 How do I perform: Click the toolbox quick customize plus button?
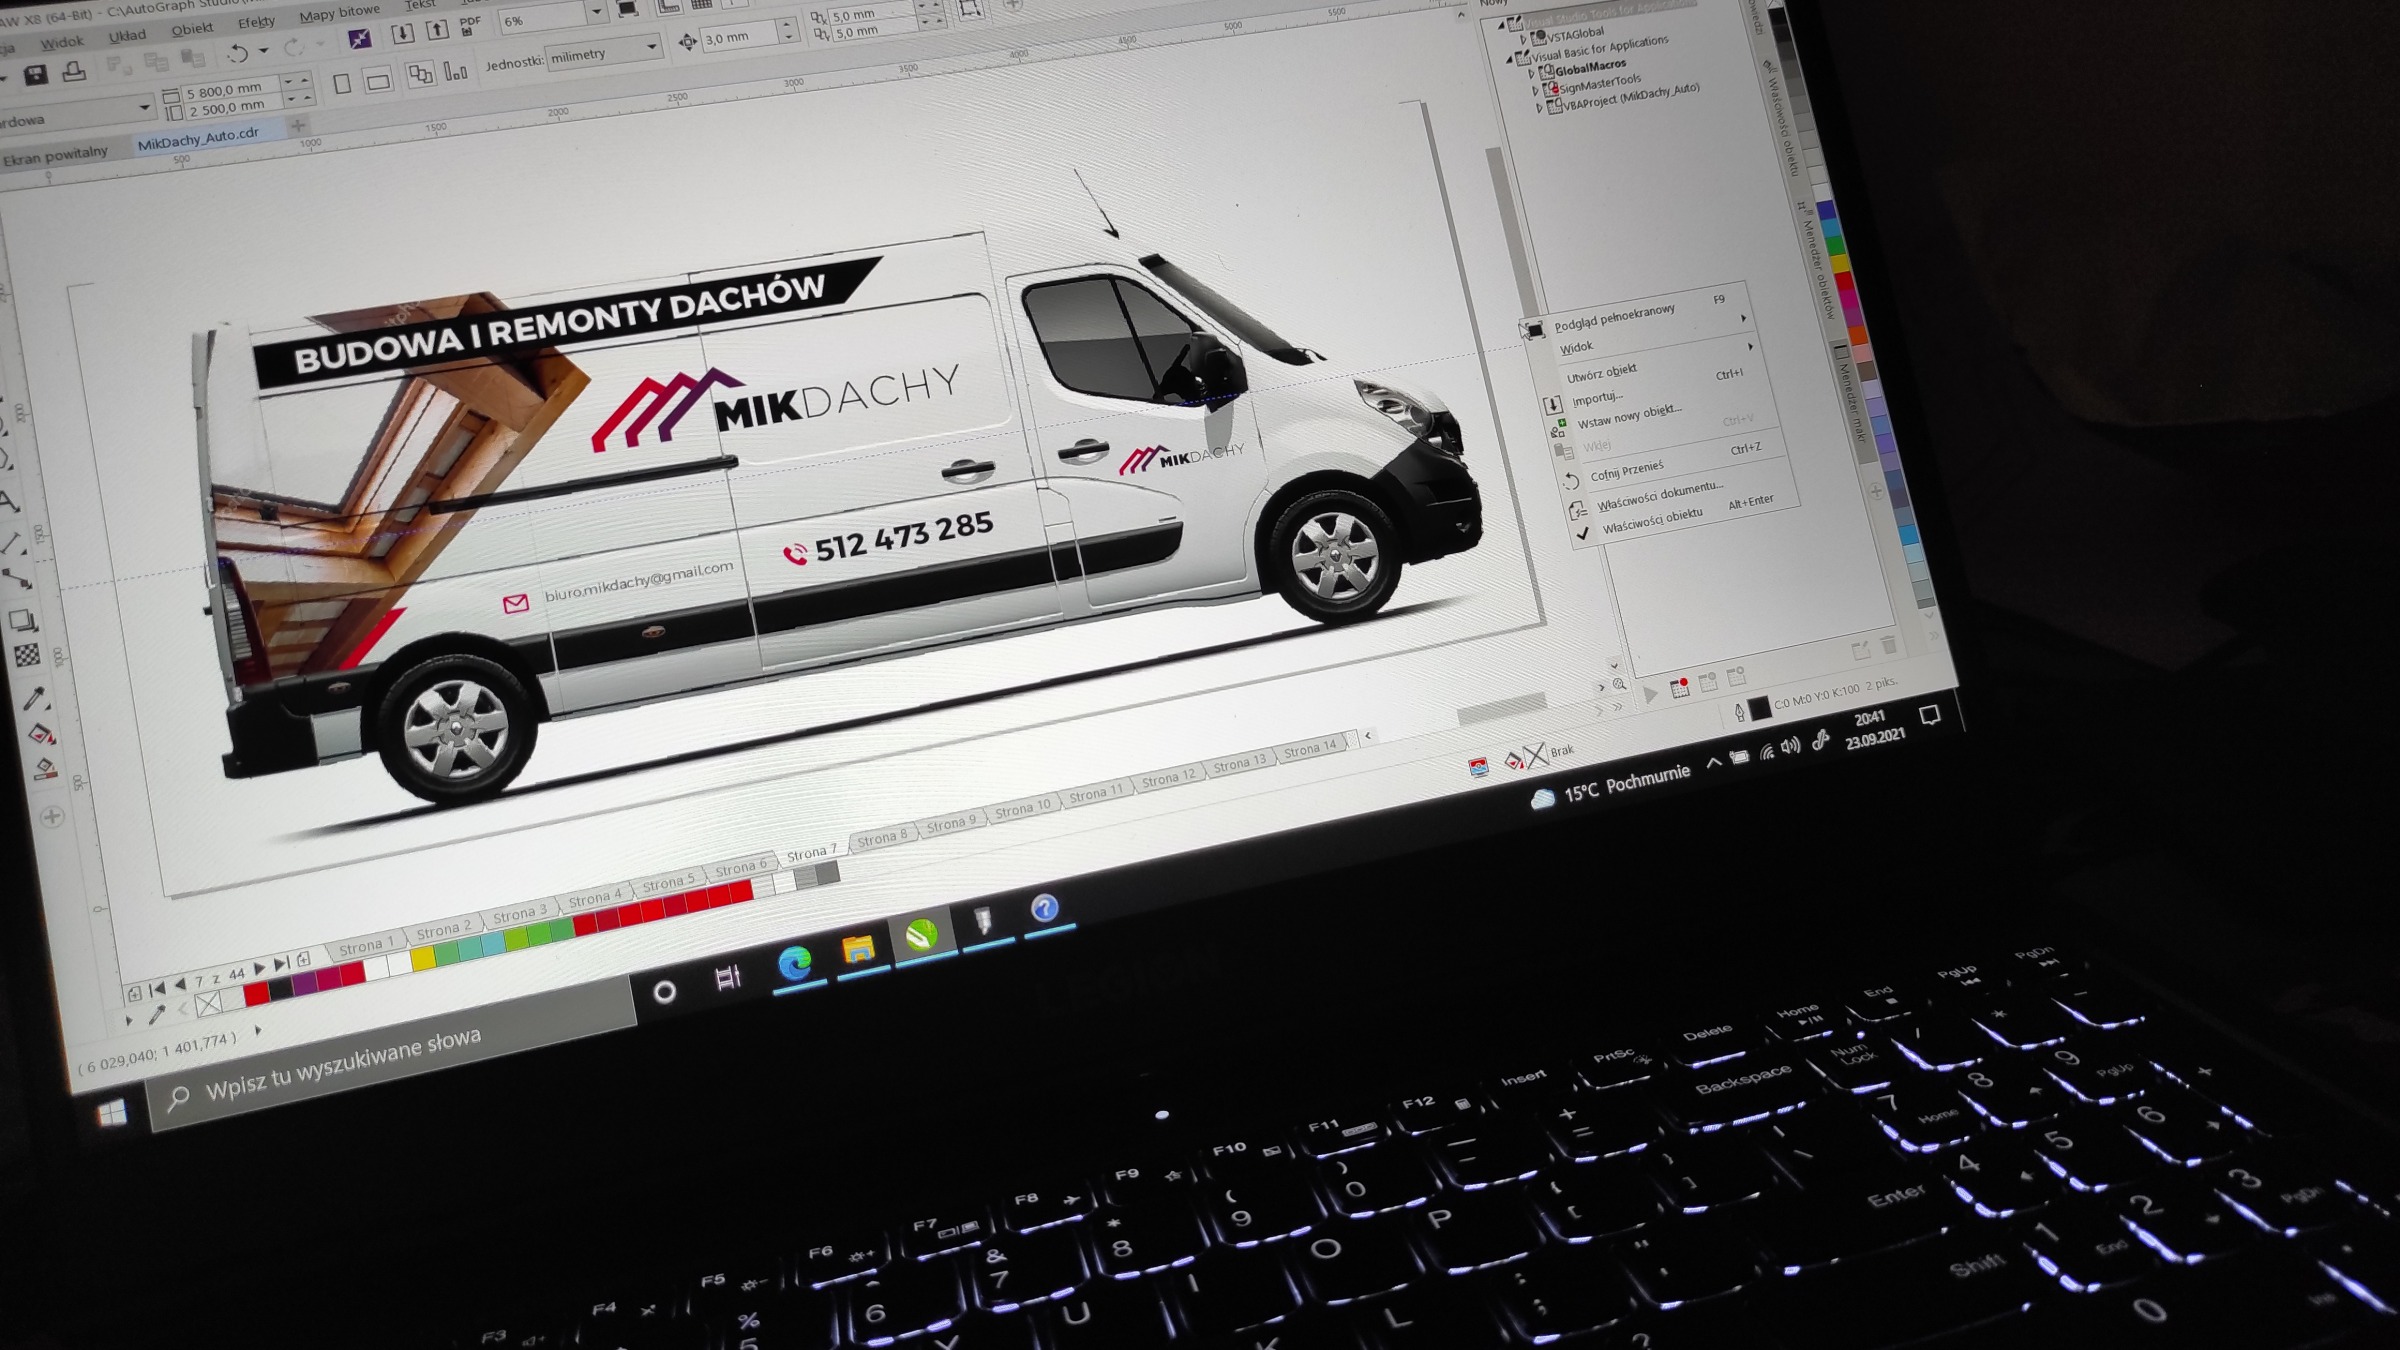[53, 817]
